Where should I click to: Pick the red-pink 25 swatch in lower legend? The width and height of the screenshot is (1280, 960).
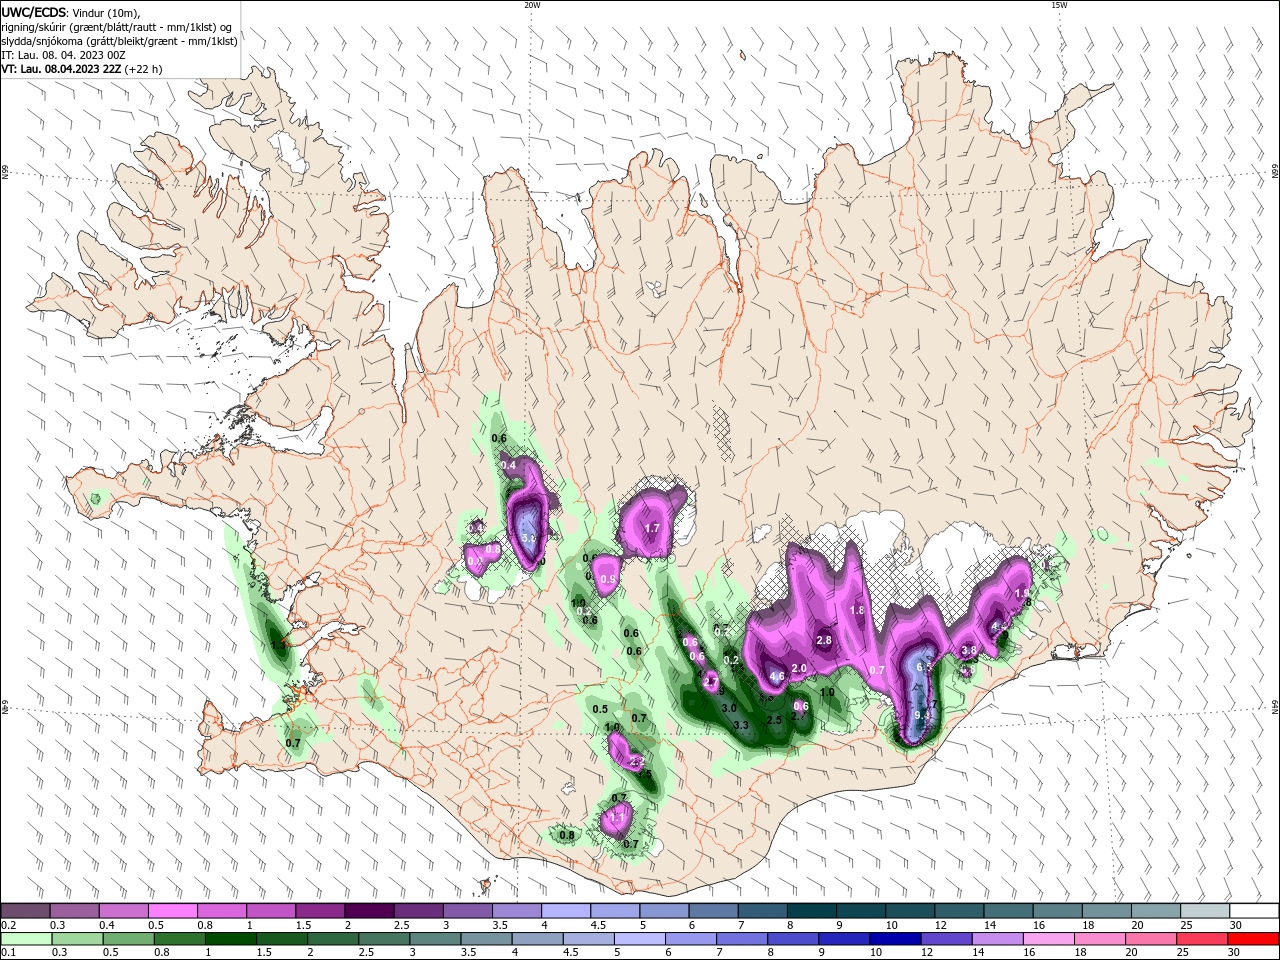coord(1202,939)
